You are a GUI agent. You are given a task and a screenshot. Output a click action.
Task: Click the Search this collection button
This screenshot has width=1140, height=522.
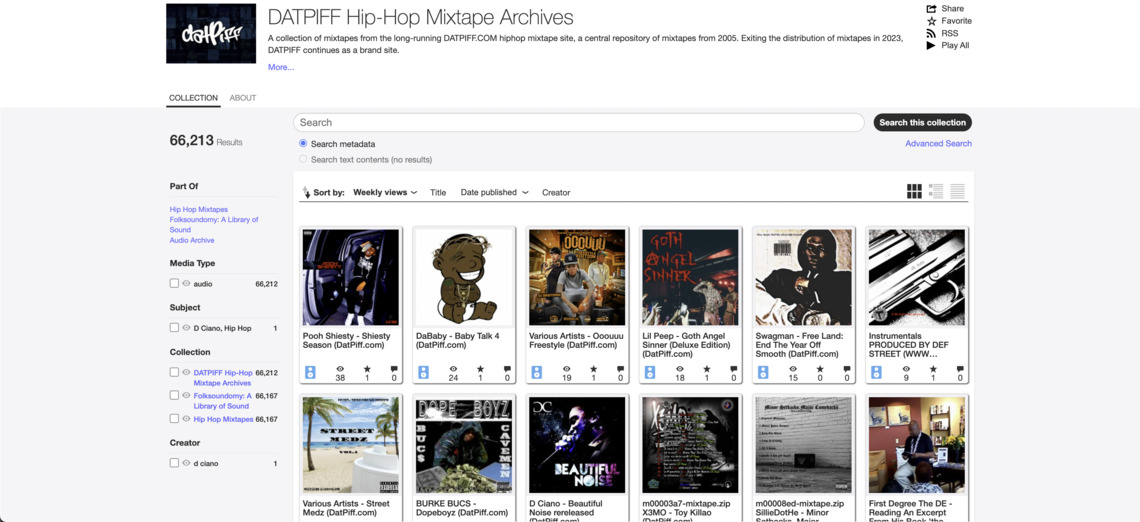(923, 122)
